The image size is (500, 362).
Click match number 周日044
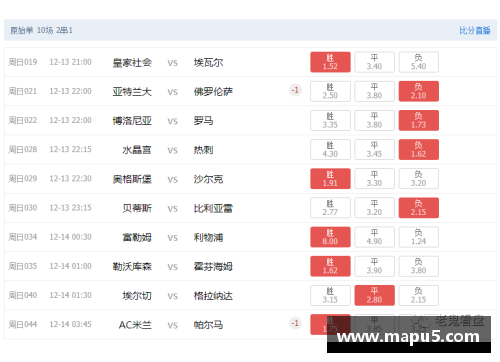point(23,324)
